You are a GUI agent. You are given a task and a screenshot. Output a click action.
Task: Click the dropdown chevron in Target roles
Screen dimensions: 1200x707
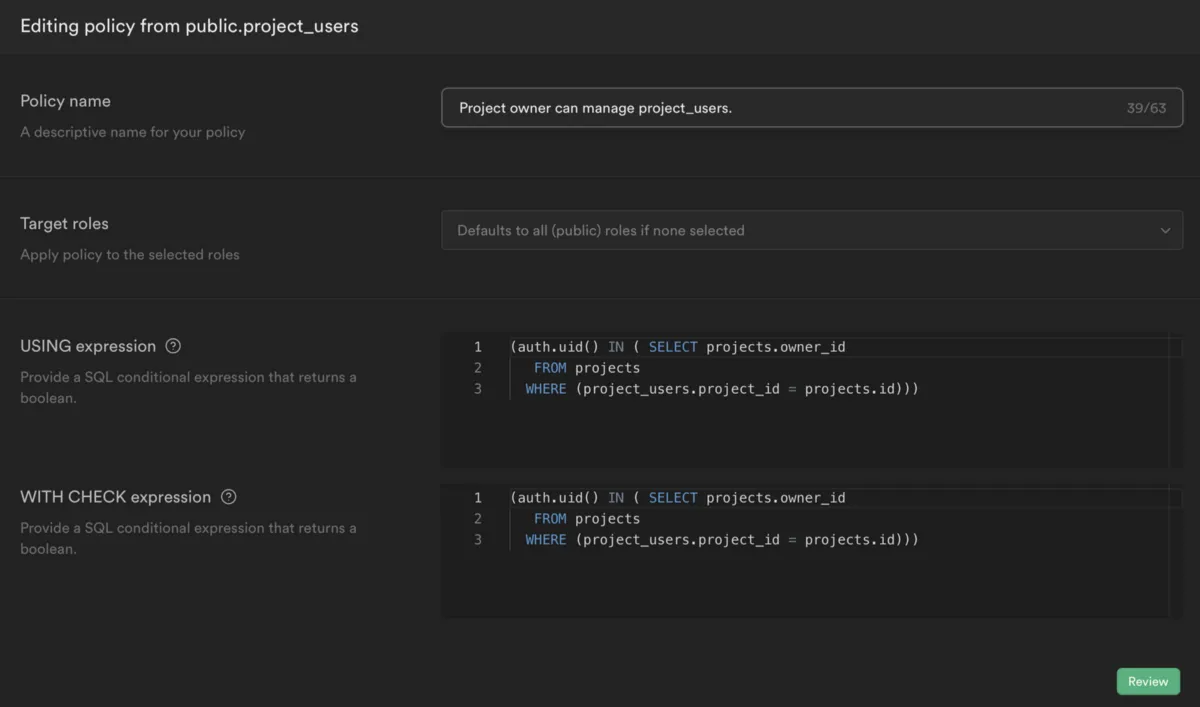(x=1165, y=230)
